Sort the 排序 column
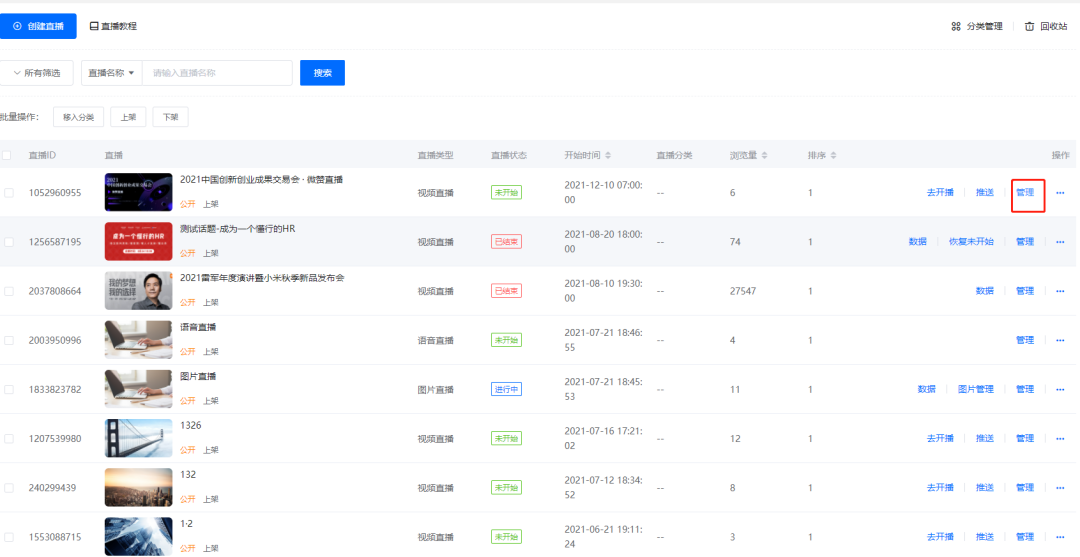 833,156
